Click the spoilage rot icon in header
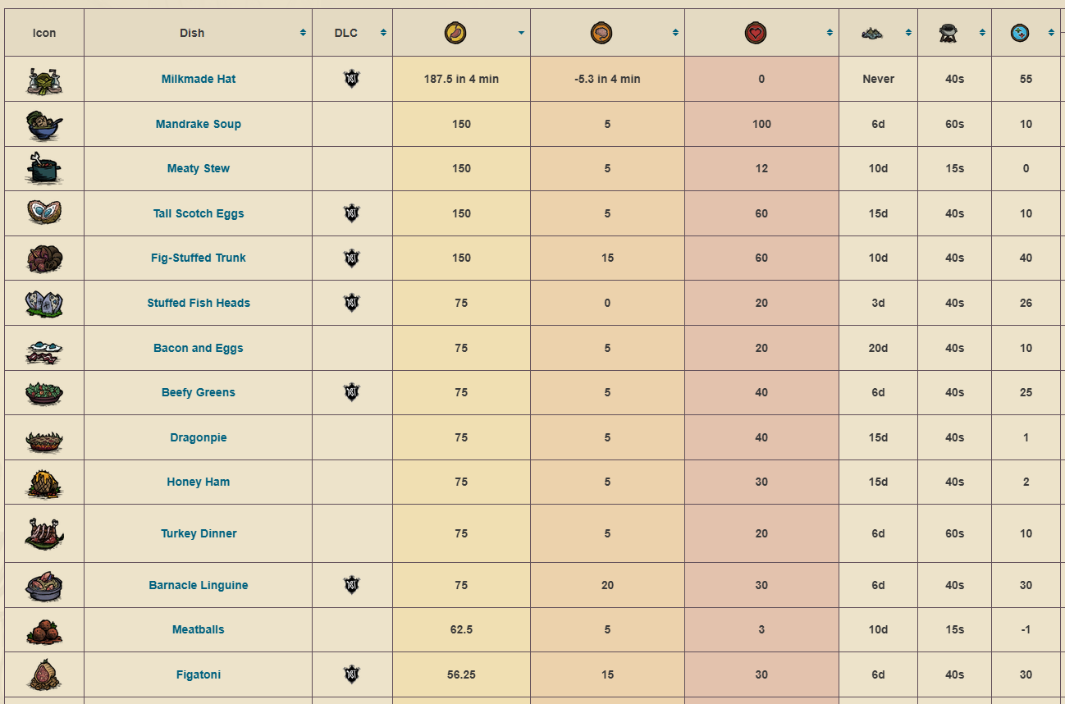Viewport: 1065px width, 704px height. click(x=872, y=33)
